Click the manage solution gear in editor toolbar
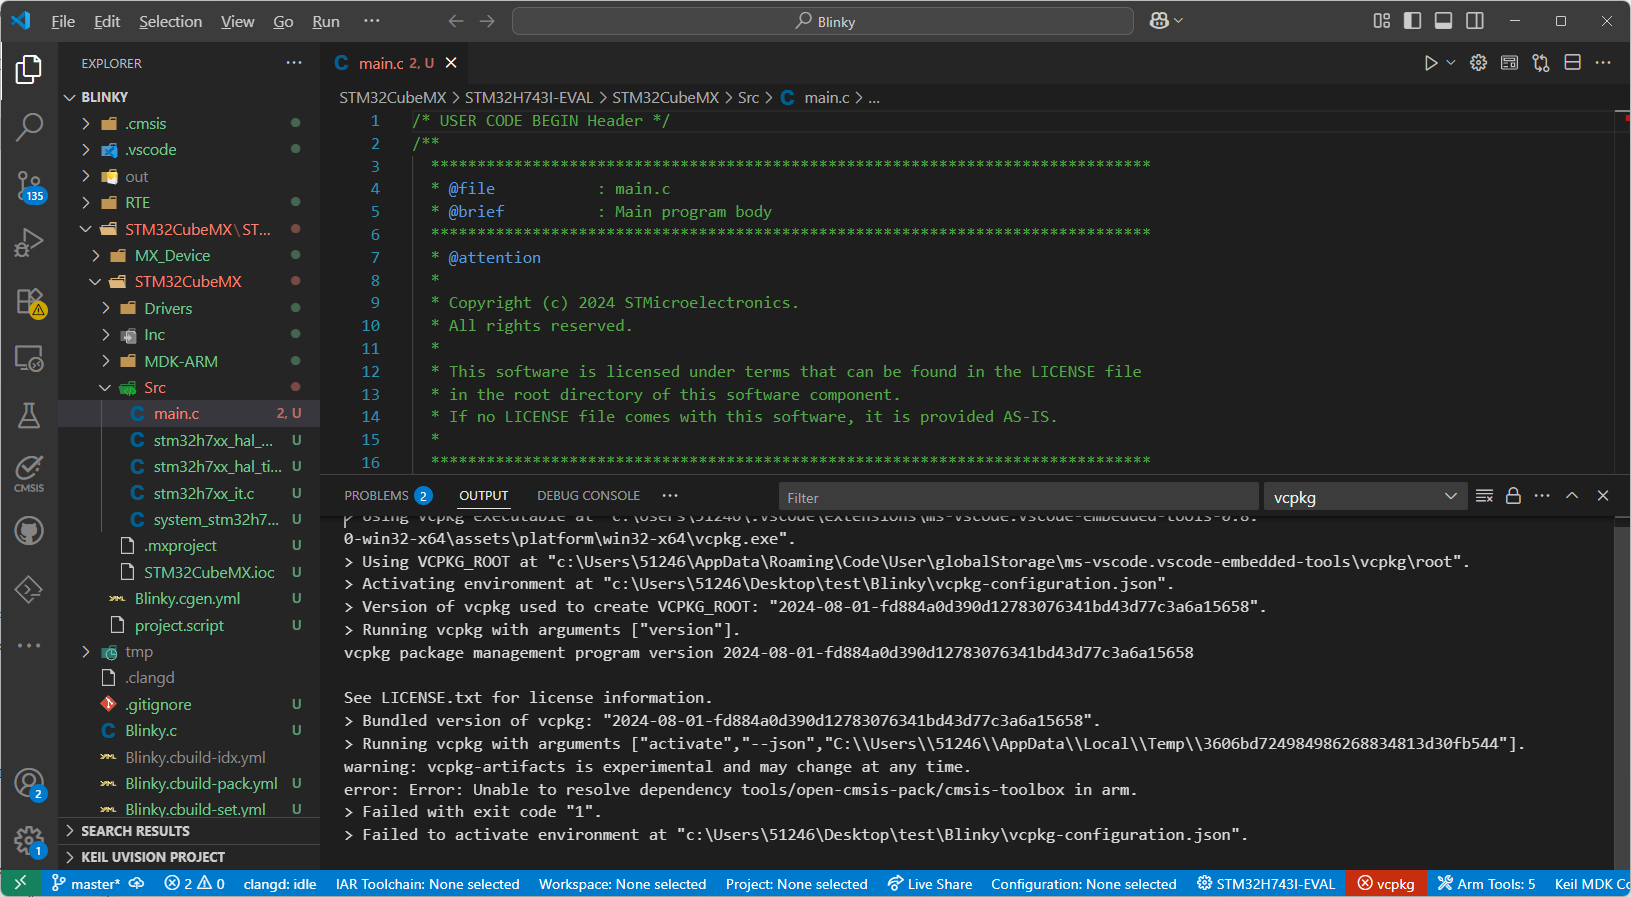1631x897 pixels. click(1478, 63)
